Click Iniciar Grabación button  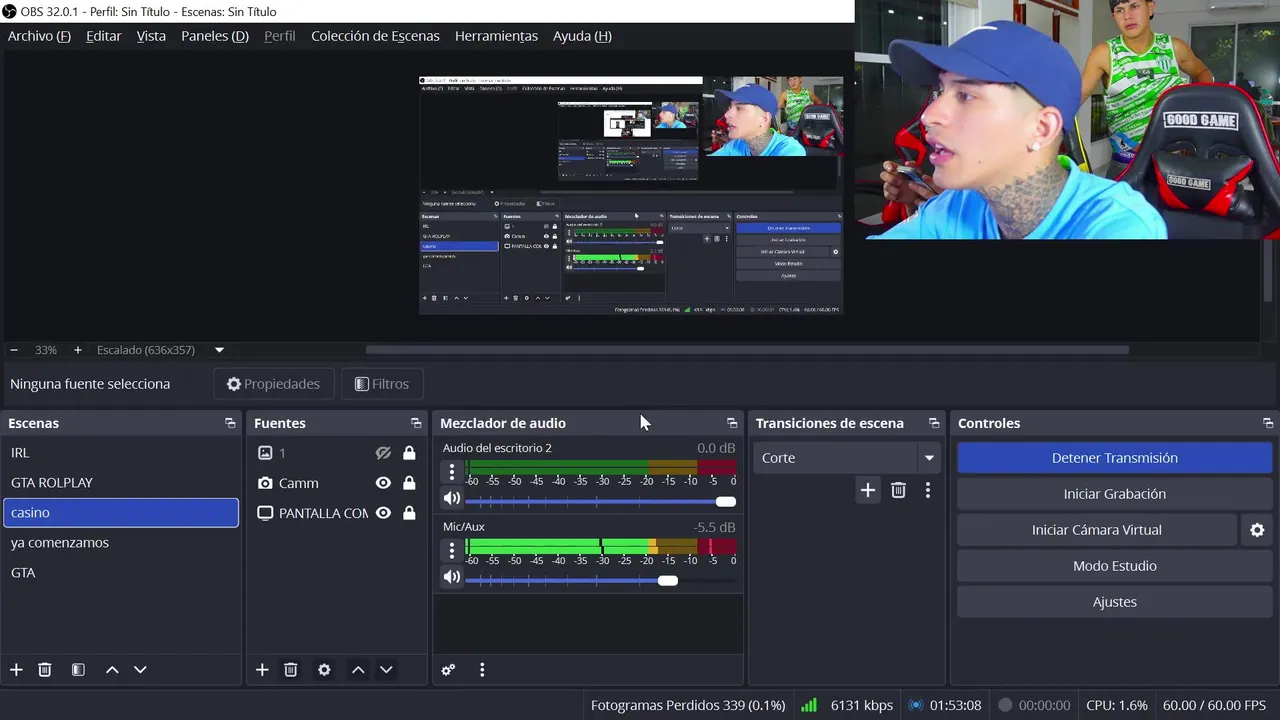tap(1114, 494)
